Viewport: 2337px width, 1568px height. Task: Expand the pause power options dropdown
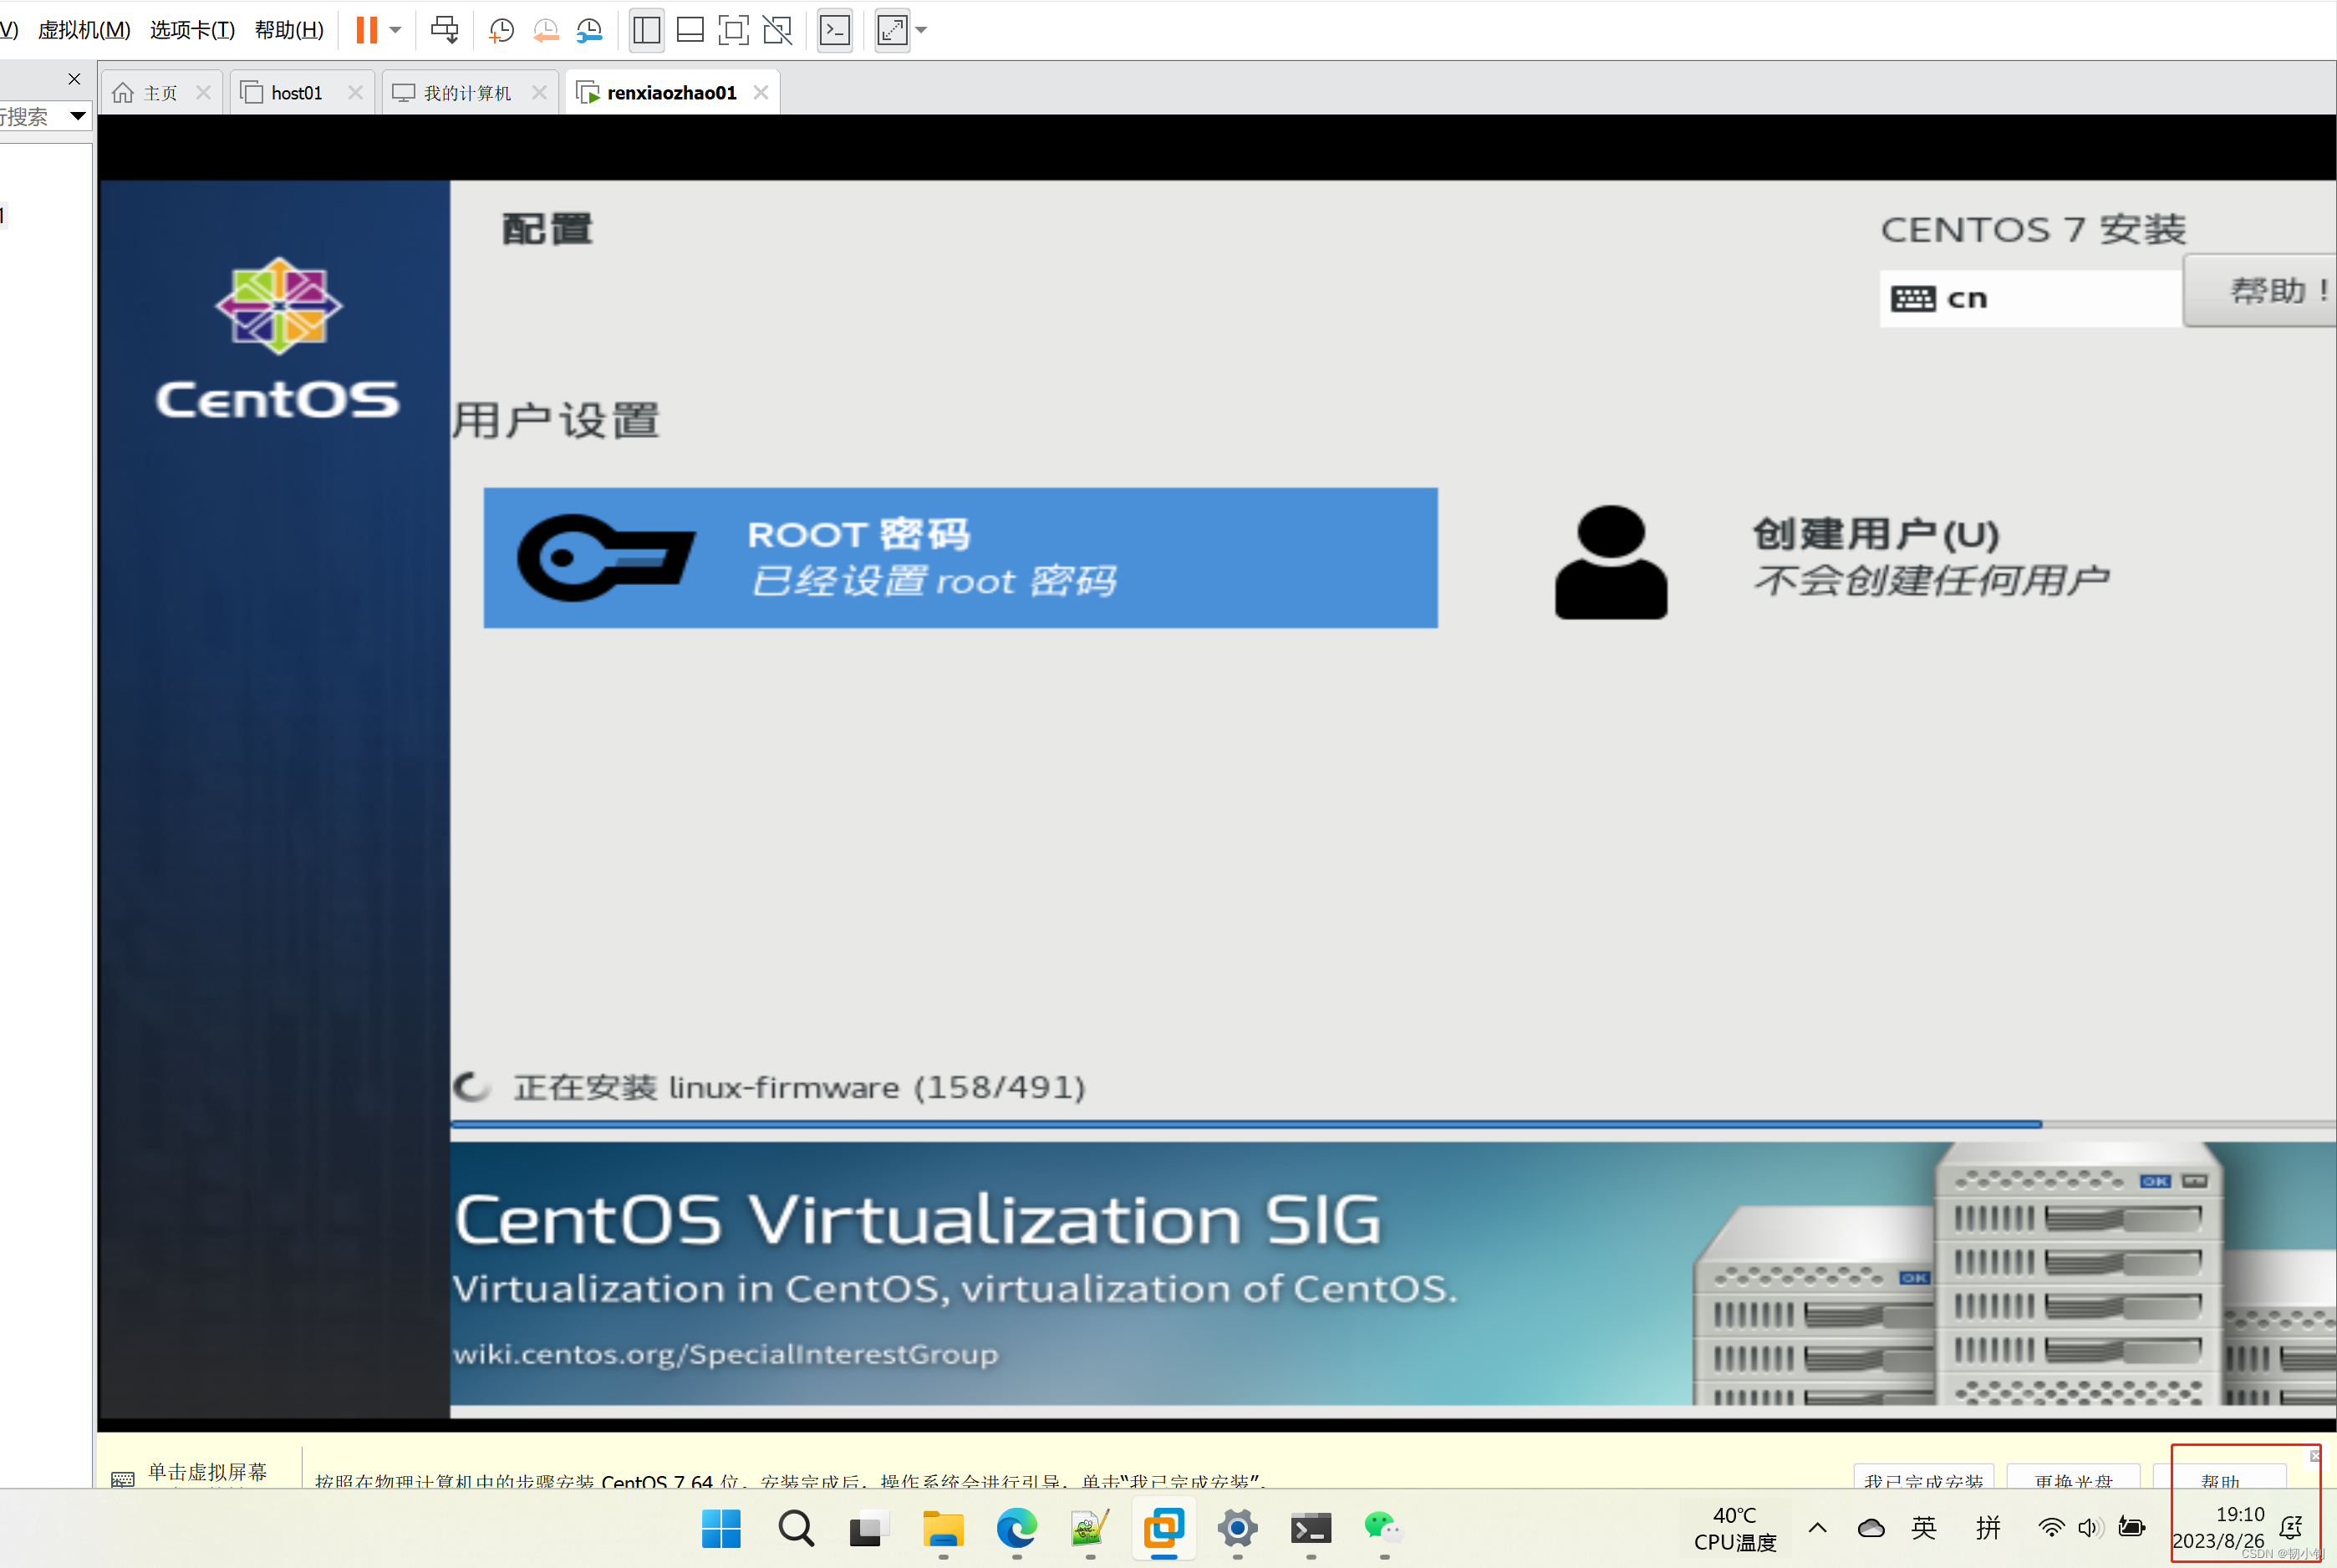(x=396, y=30)
